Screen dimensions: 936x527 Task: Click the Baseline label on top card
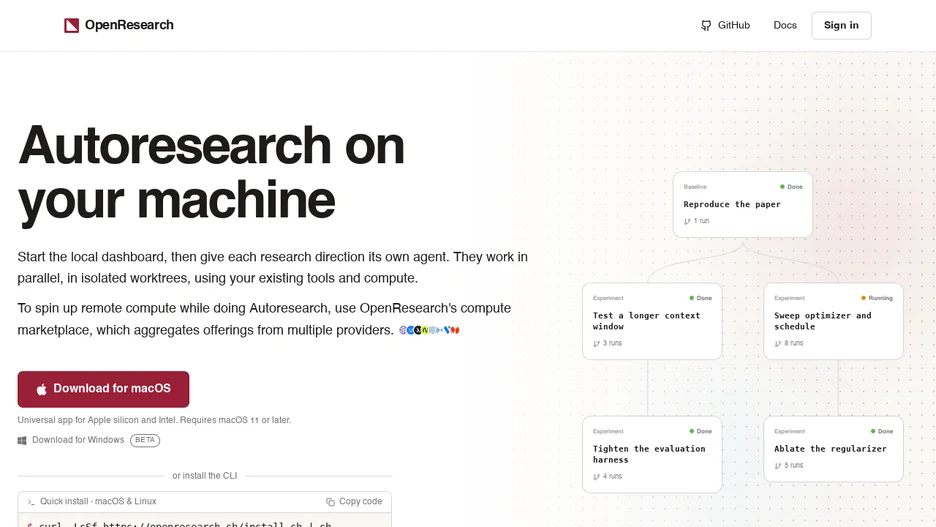coord(695,187)
